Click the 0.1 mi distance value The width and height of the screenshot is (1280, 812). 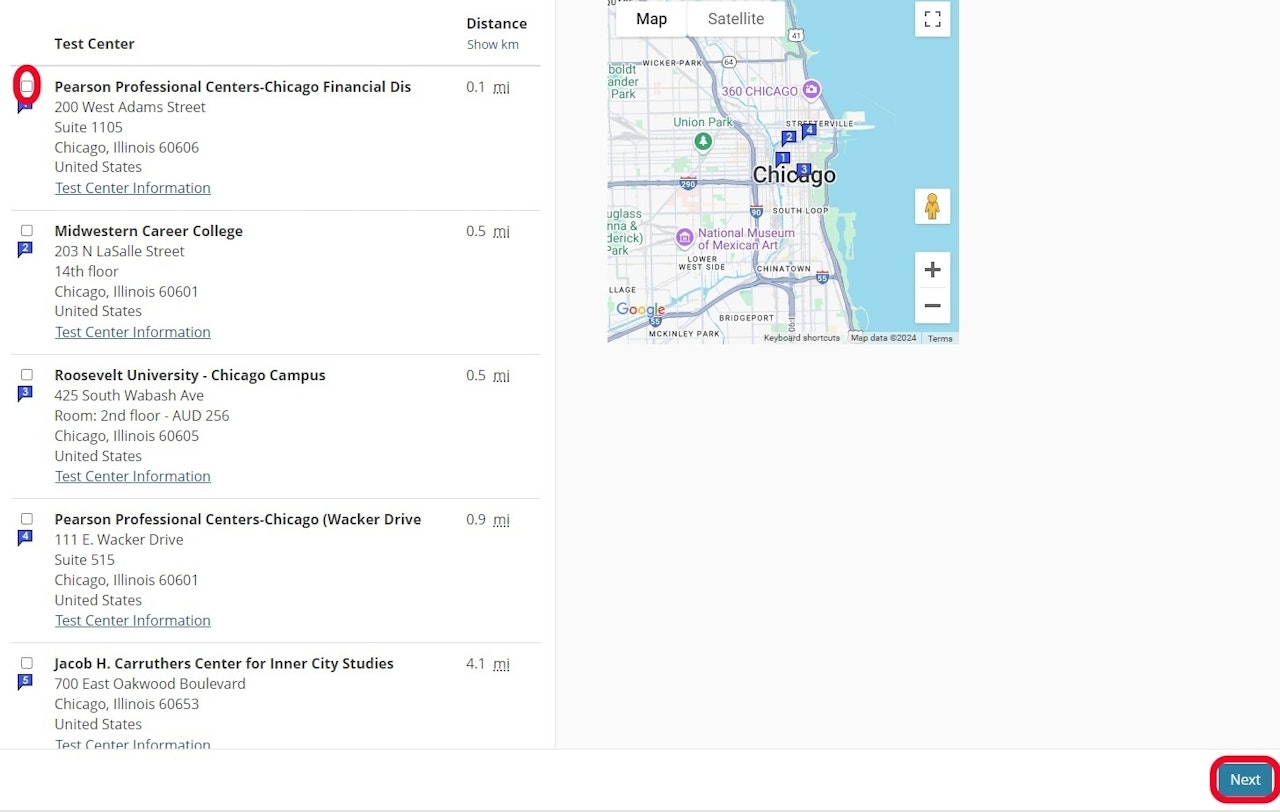click(x=488, y=87)
